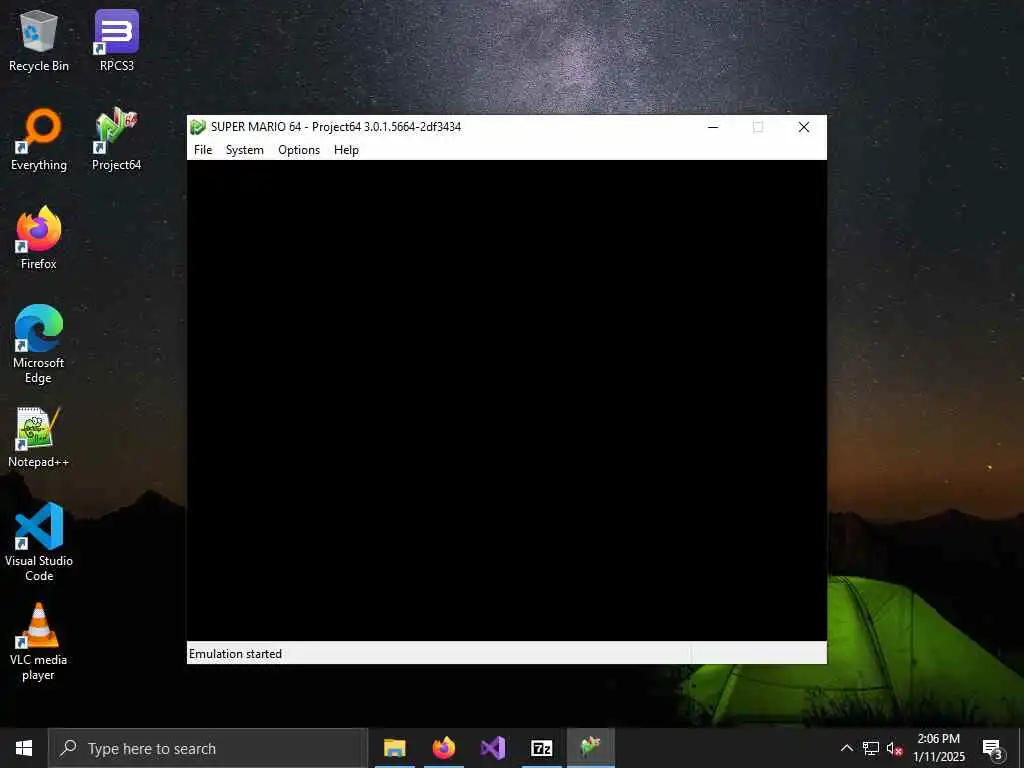Image resolution: width=1024 pixels, height=768 pixels.
Task: Select the VLC media player desktop shortcut
Action: (x=39, y=642)
